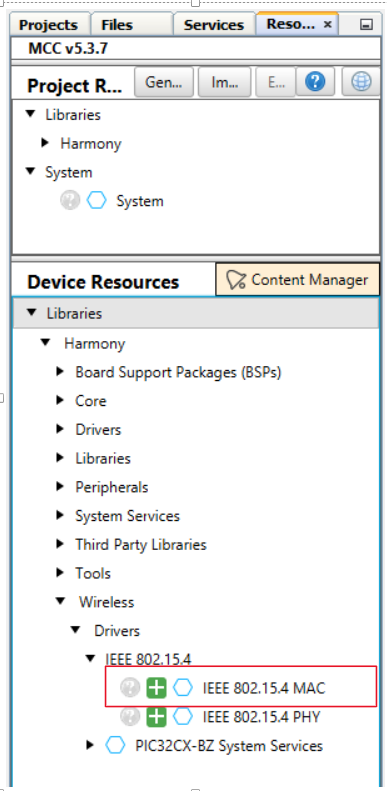Click grey help icon beside IEEE 802.15.4 MAC
The height and width of the screenshot is (791, 387).
pos(130,688)
